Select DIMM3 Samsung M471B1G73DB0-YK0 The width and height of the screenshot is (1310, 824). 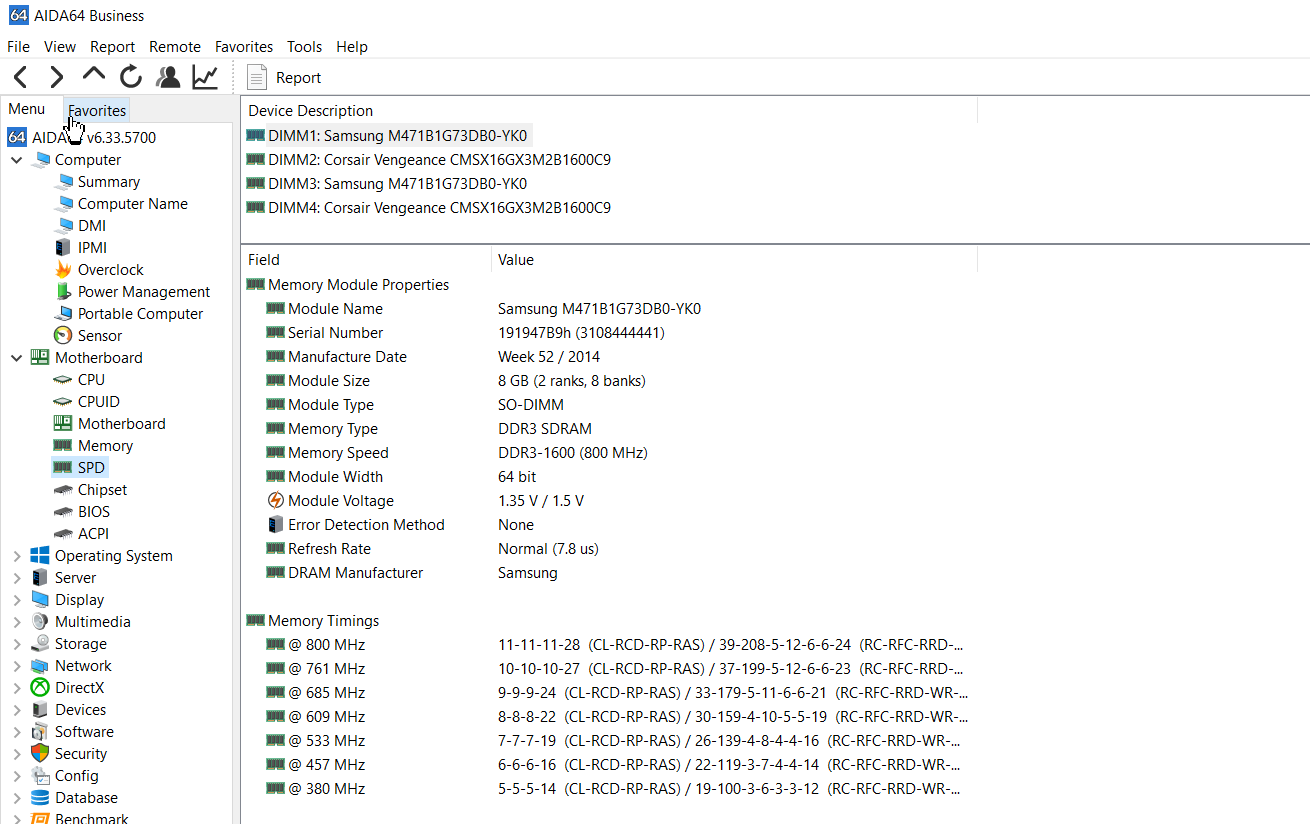(x=397, y=183)
